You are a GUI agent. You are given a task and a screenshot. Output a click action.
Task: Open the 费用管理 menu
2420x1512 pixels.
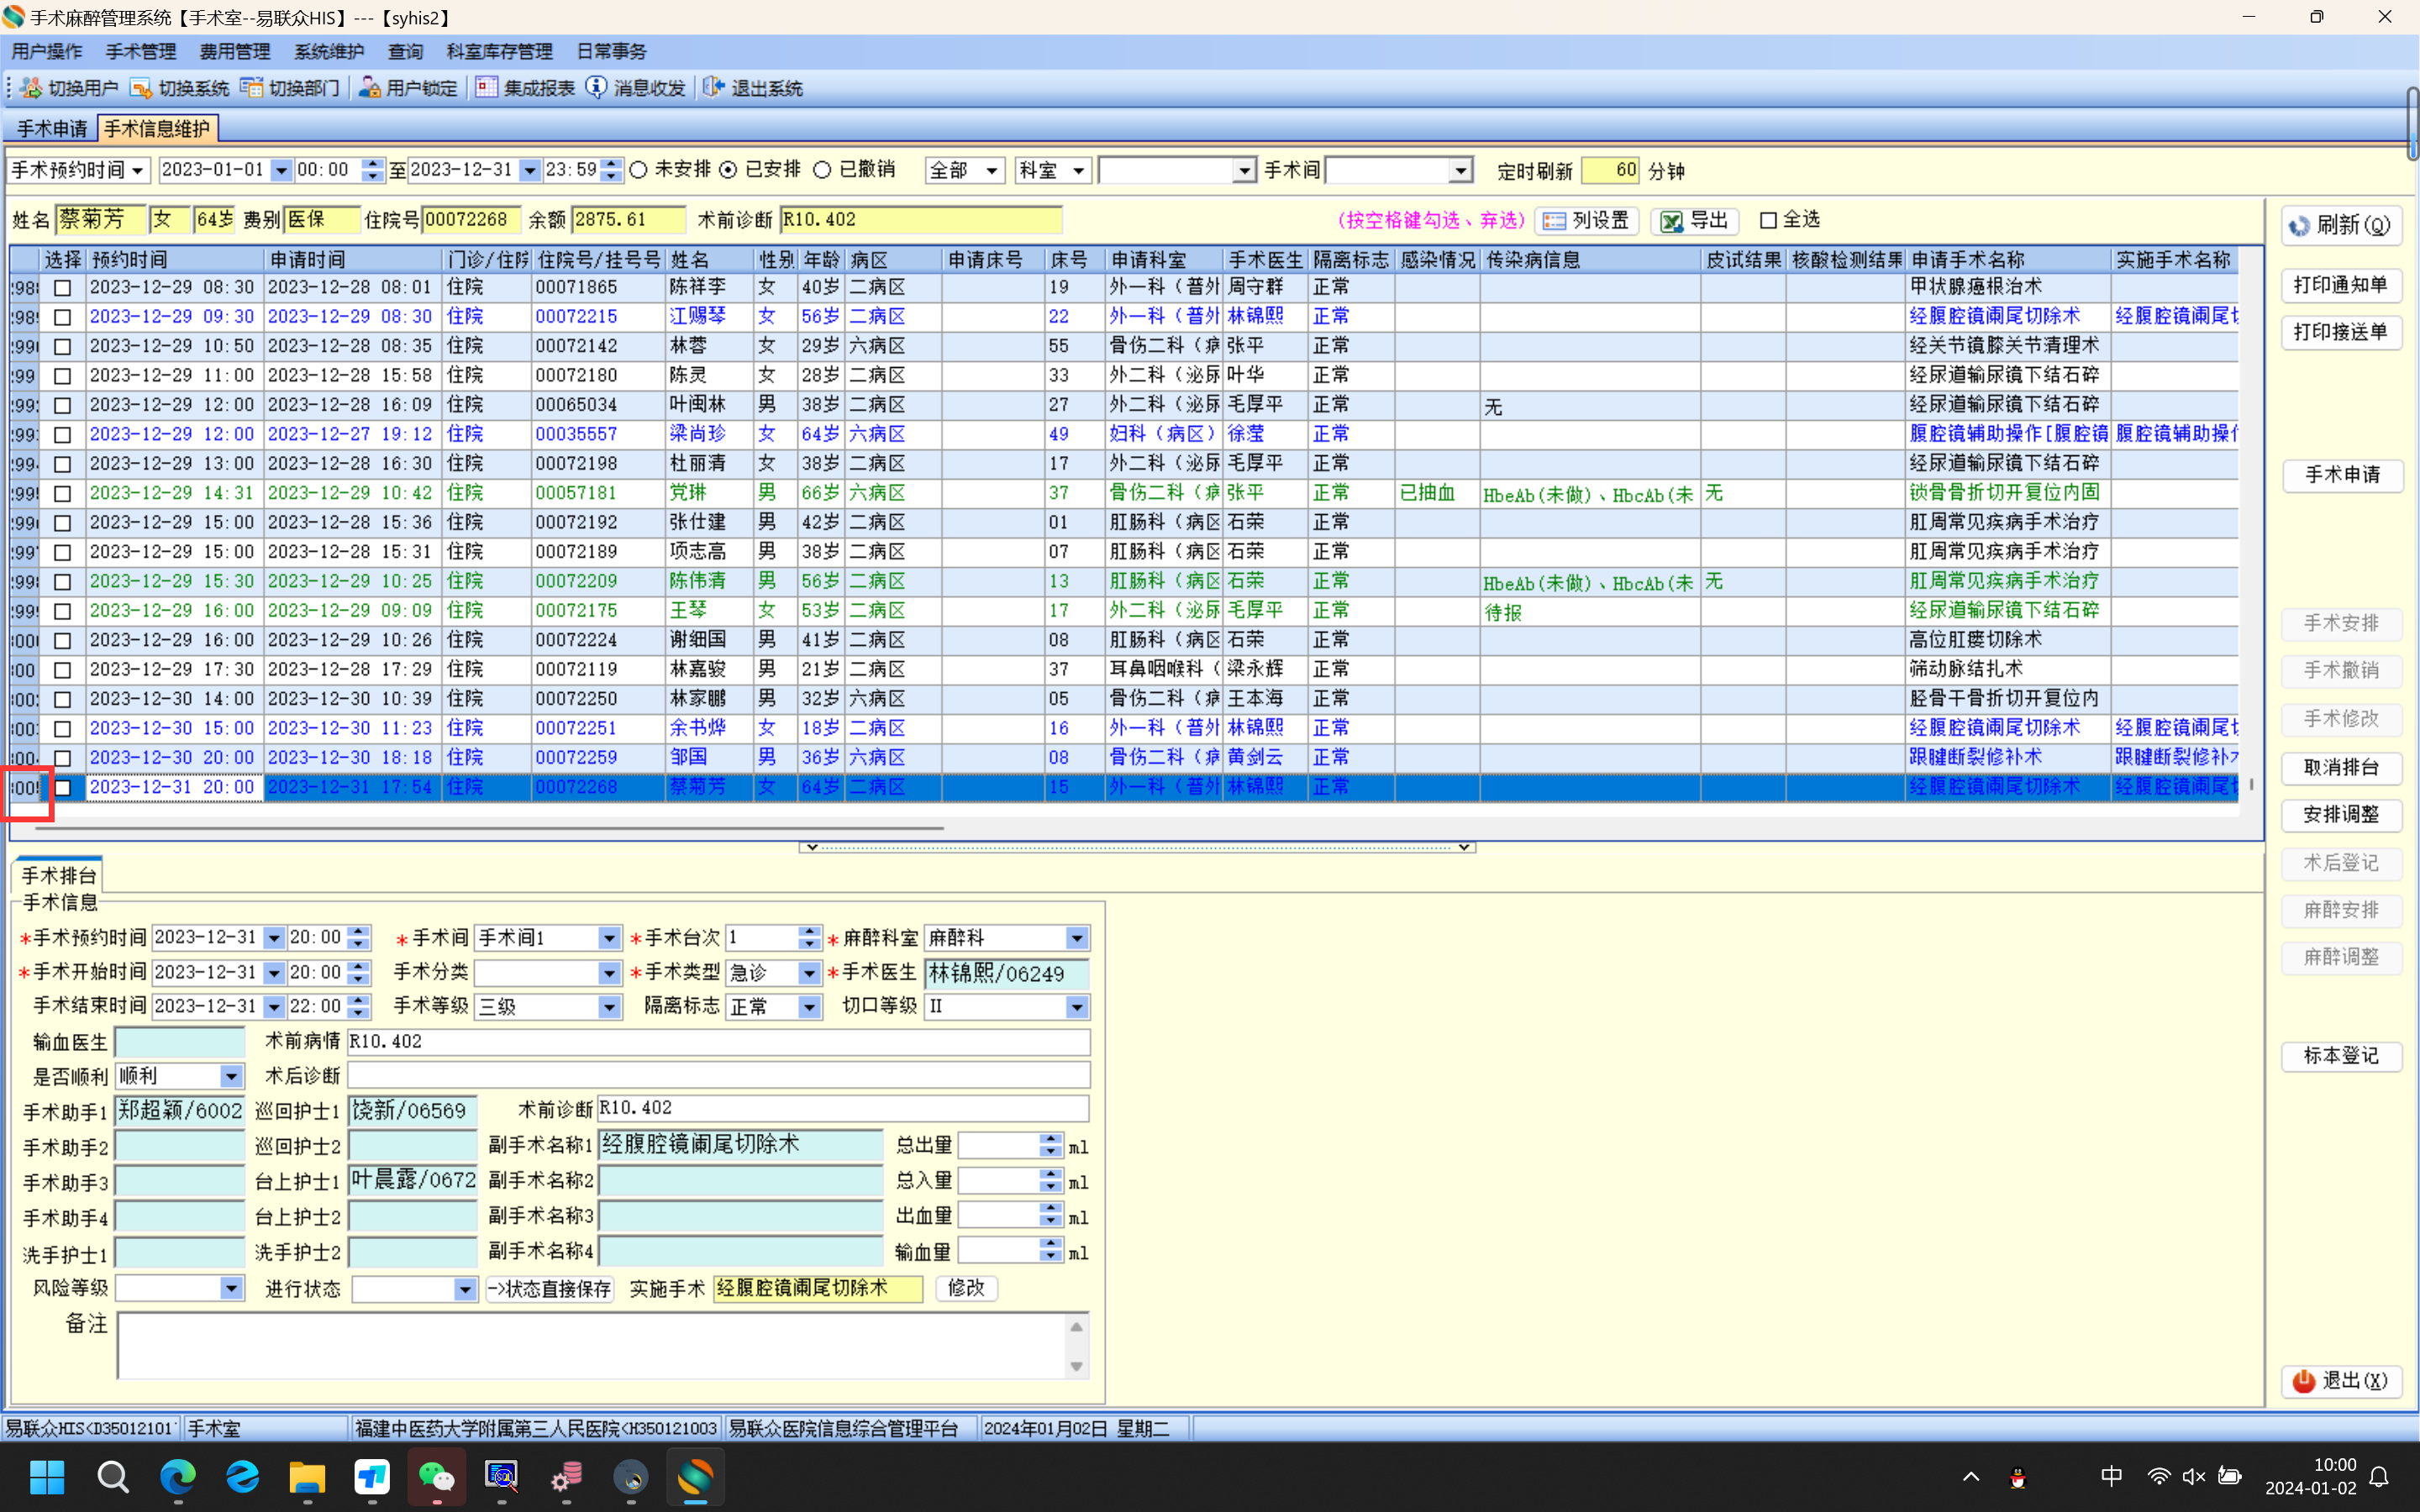[234, 51]
